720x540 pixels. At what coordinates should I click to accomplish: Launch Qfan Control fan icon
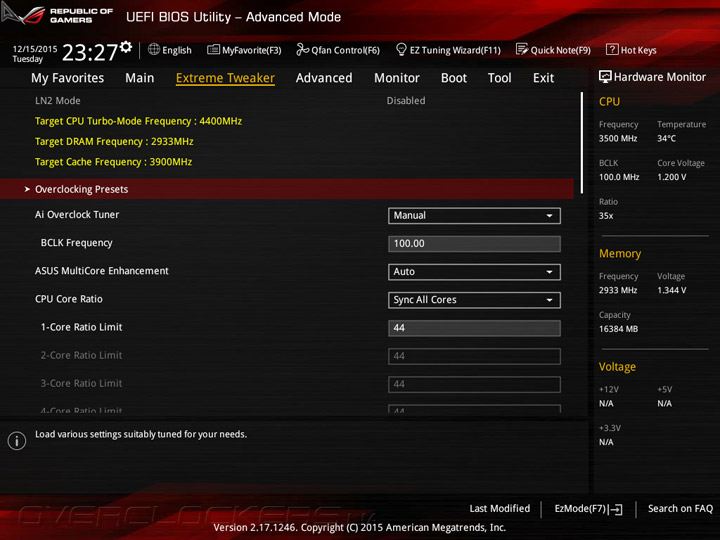[302, 49]
